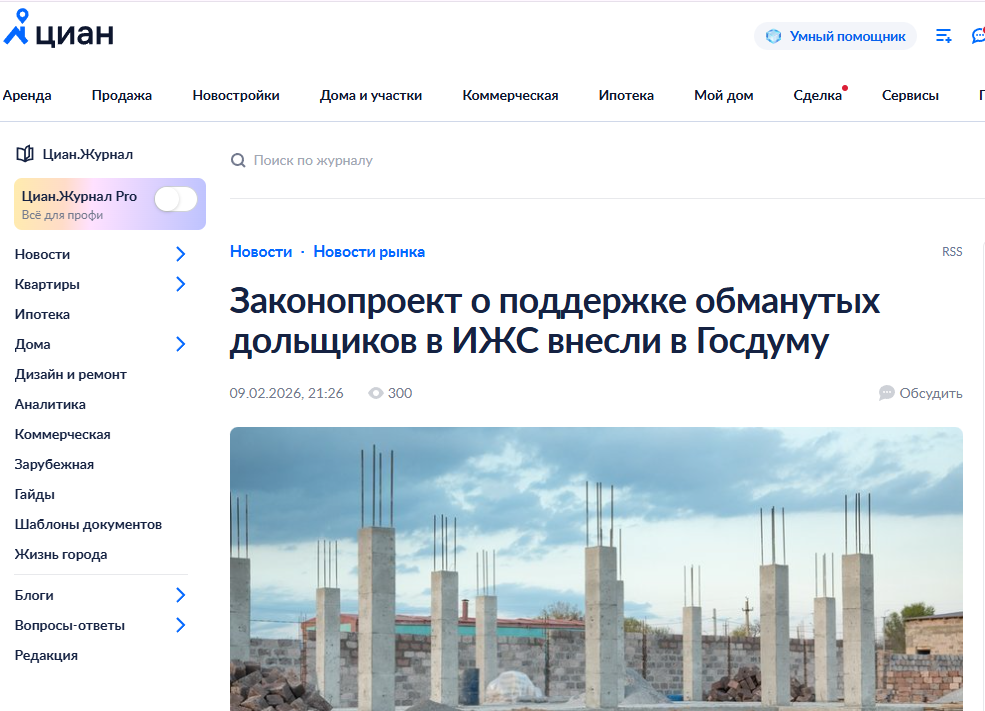Open the Сделка menu item
This screenshot has width=985, height=711.
(816, 95)
